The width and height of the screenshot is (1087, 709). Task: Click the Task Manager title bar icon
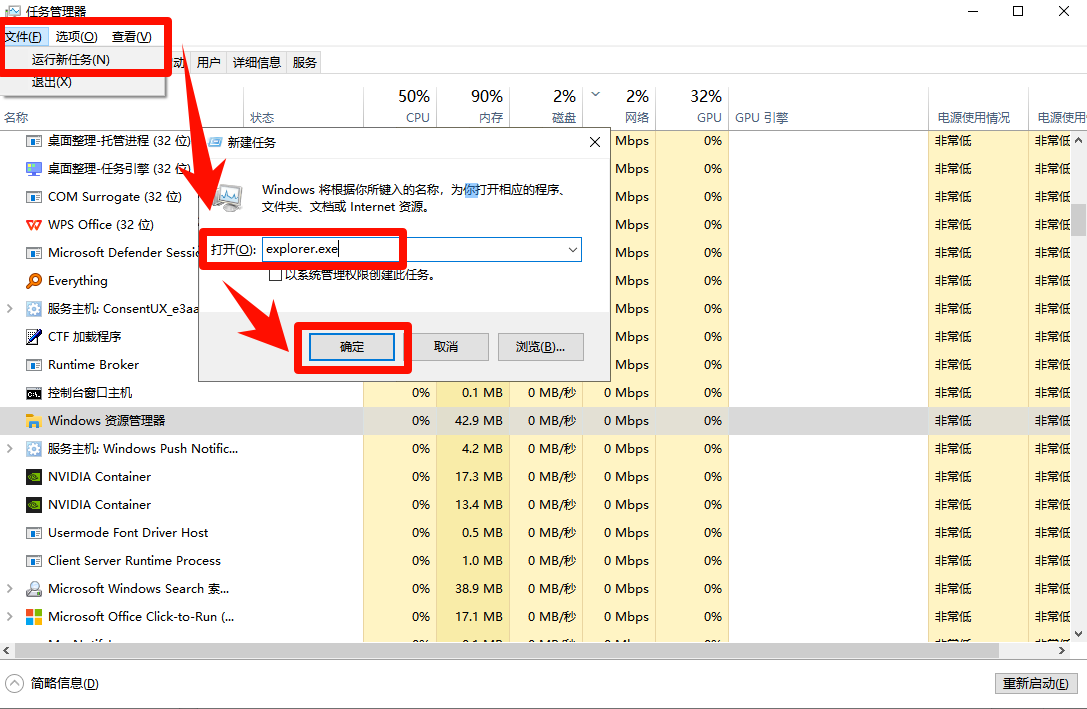click(12, 11)
